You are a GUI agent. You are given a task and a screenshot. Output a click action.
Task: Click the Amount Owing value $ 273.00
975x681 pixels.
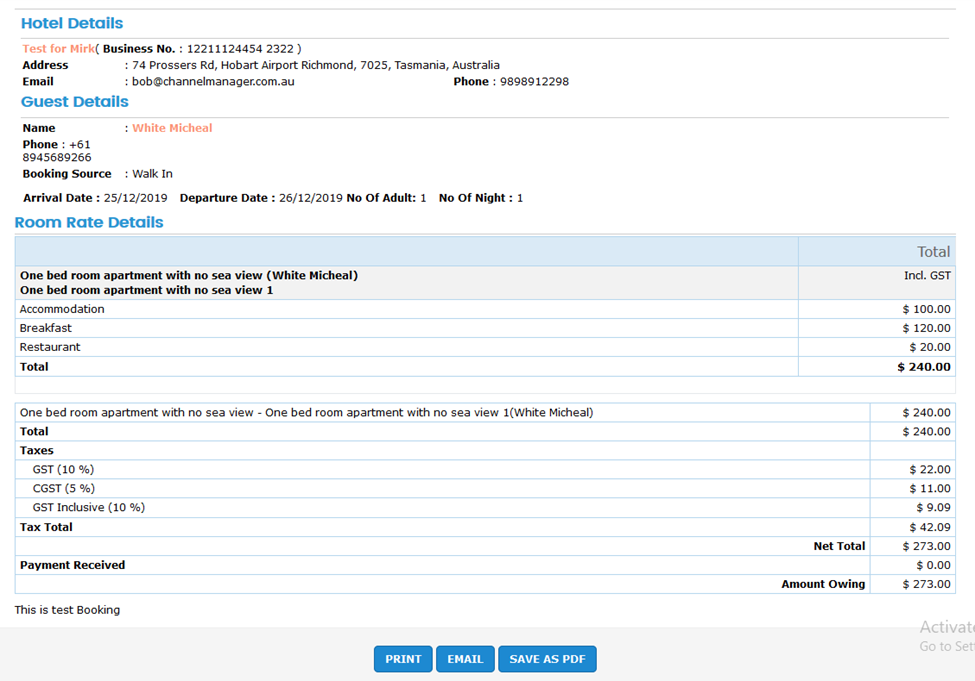point(926,585)
